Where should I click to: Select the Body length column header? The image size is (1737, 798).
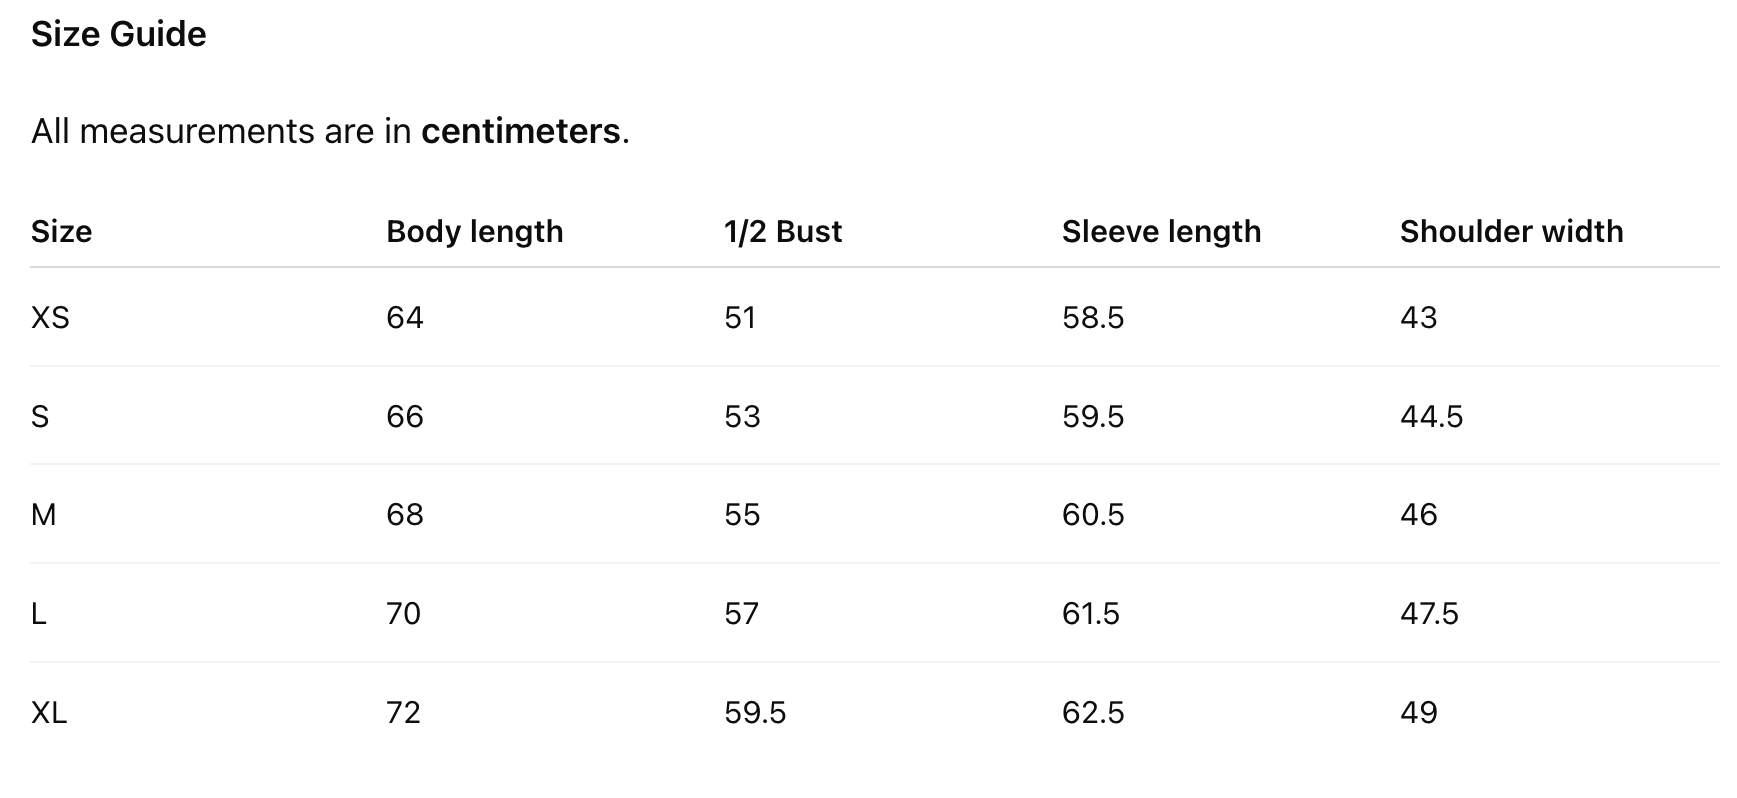click(x=474, y=231)
